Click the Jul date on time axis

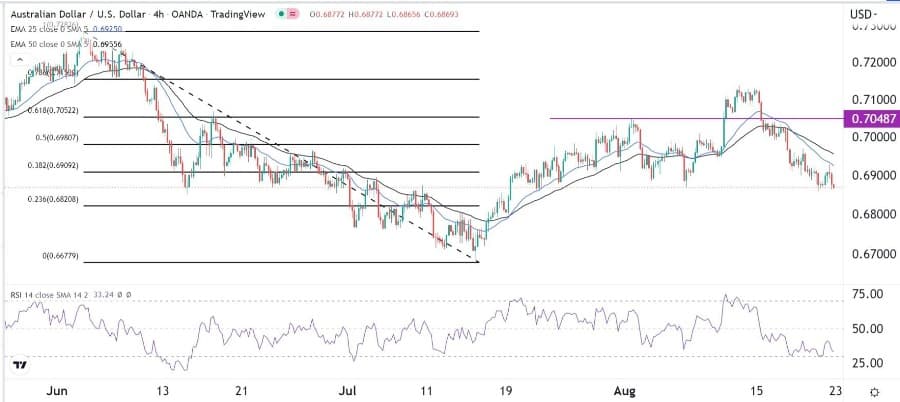point(347,392)
